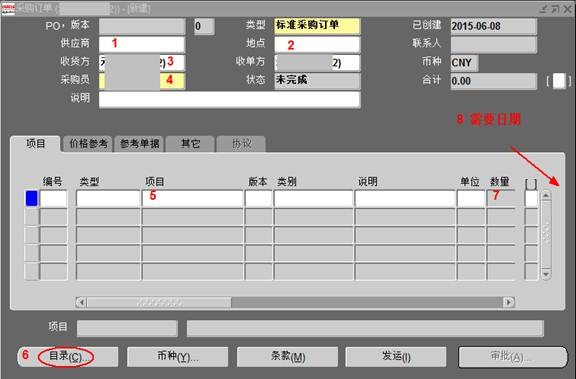The image size is (576, 379).
Task: Click the 币种(Y)... currency button
Action: [x=177, y=357]
